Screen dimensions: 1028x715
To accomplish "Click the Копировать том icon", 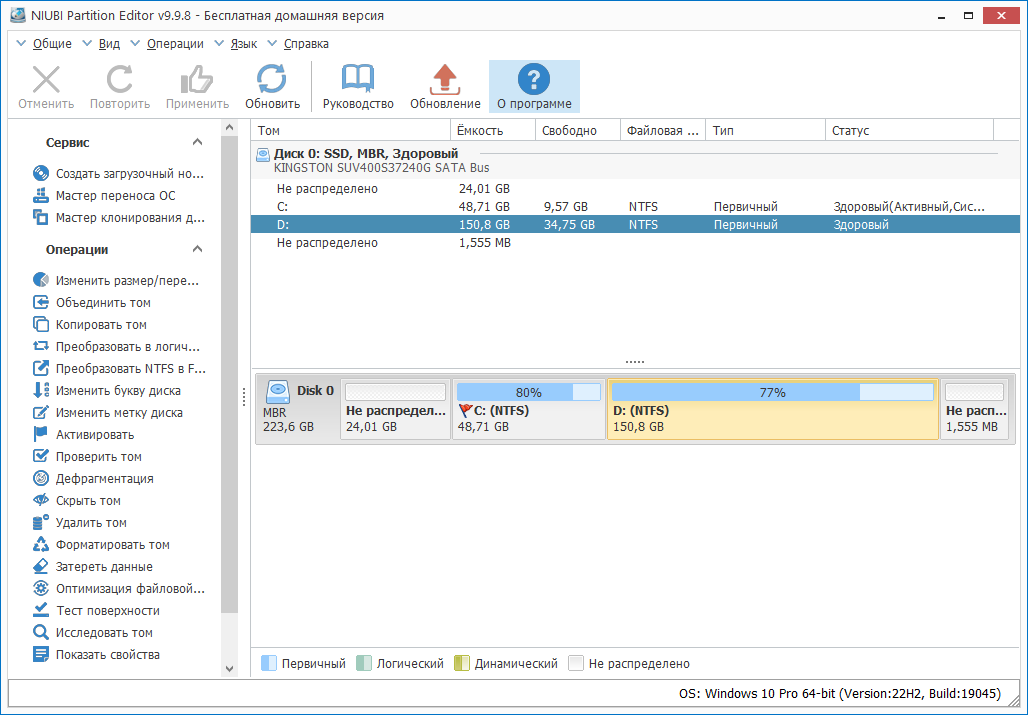I will tap(41, 324).
